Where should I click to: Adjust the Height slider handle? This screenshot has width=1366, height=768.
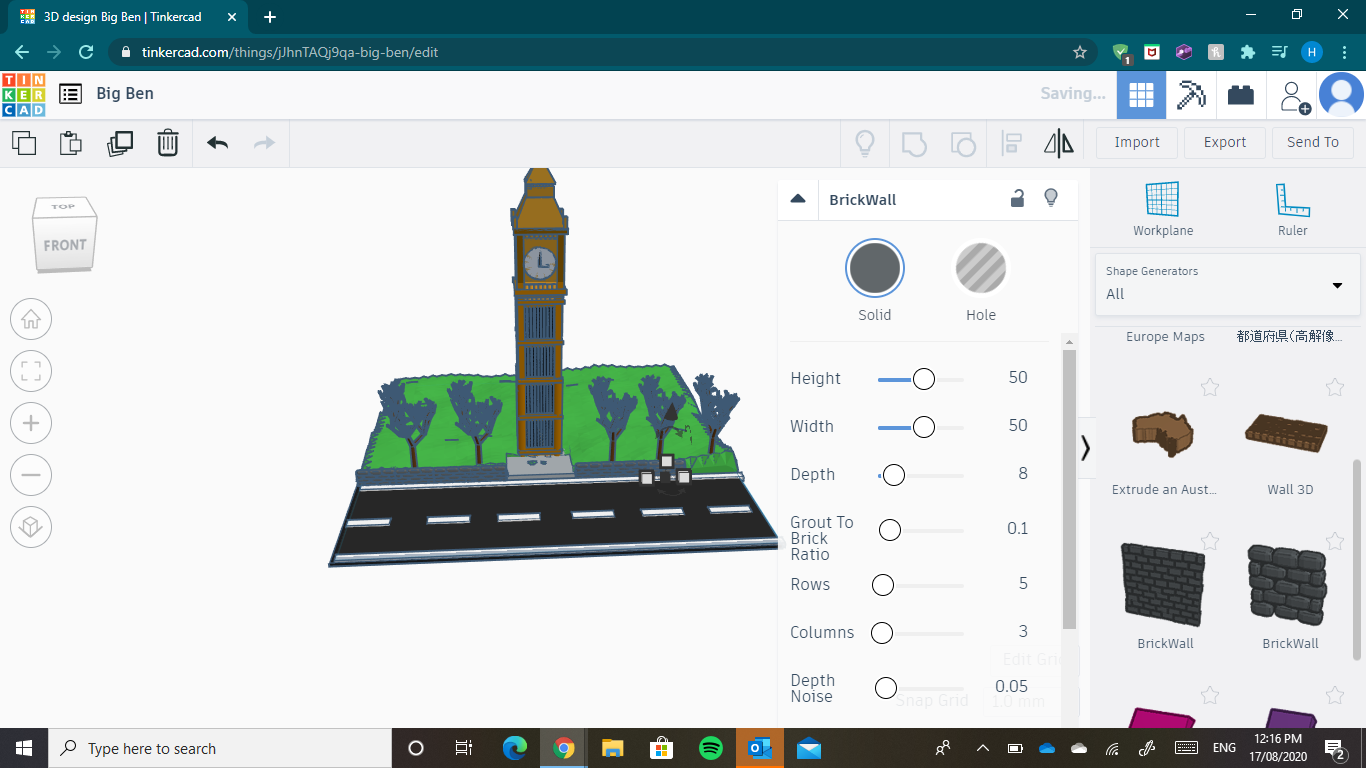pos(924,379)
